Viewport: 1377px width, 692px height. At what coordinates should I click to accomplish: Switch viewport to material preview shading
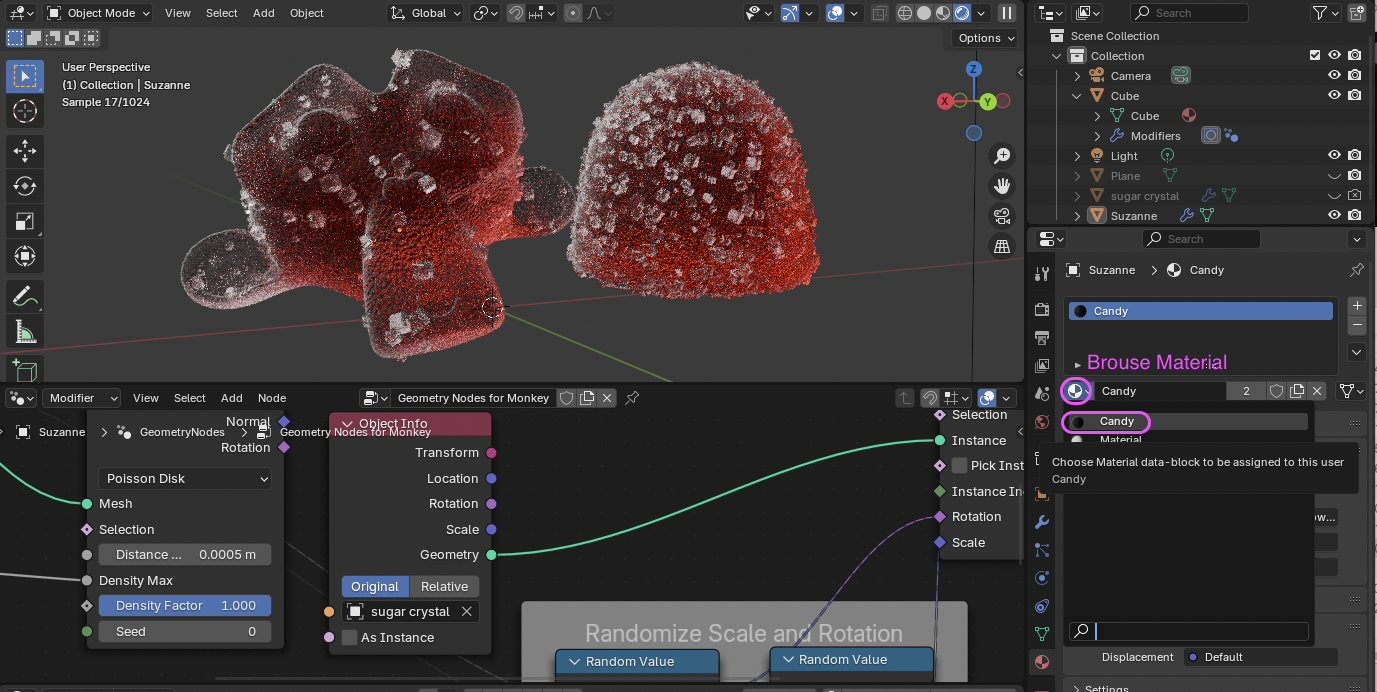(943, 13)
